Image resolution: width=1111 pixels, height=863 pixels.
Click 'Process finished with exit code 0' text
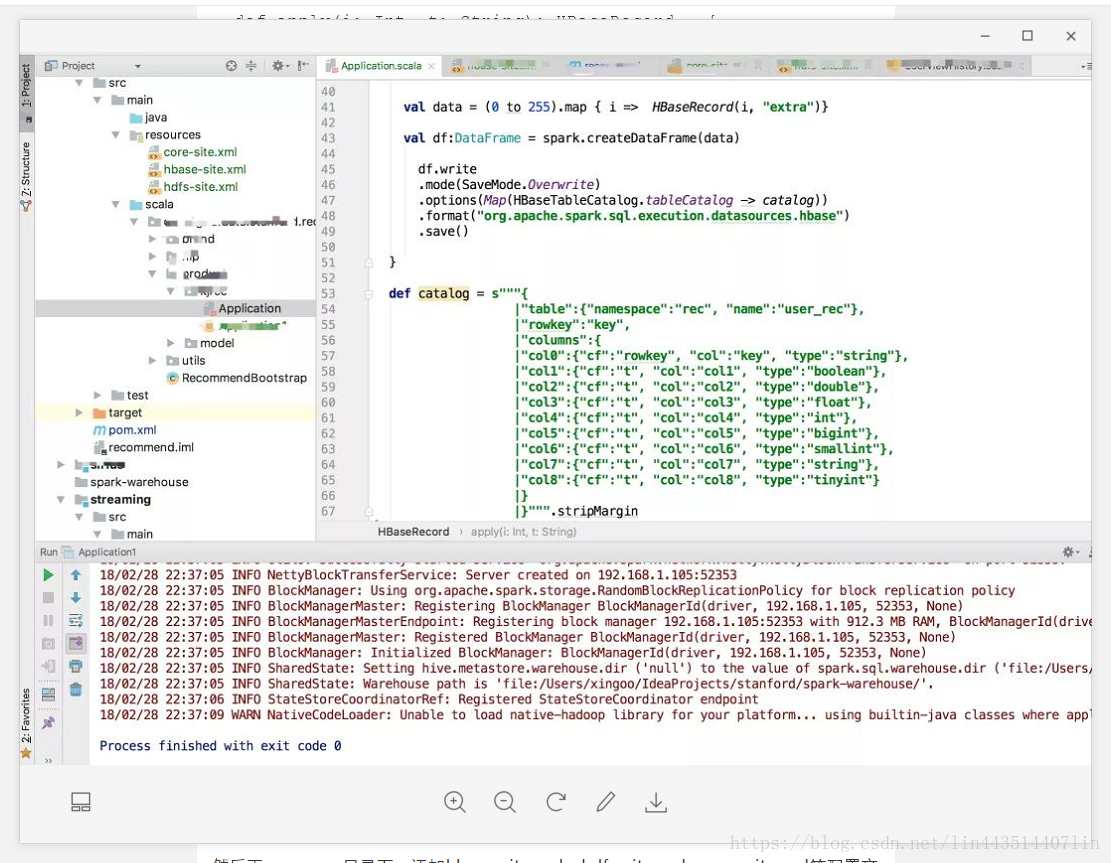tap(220, 745)
